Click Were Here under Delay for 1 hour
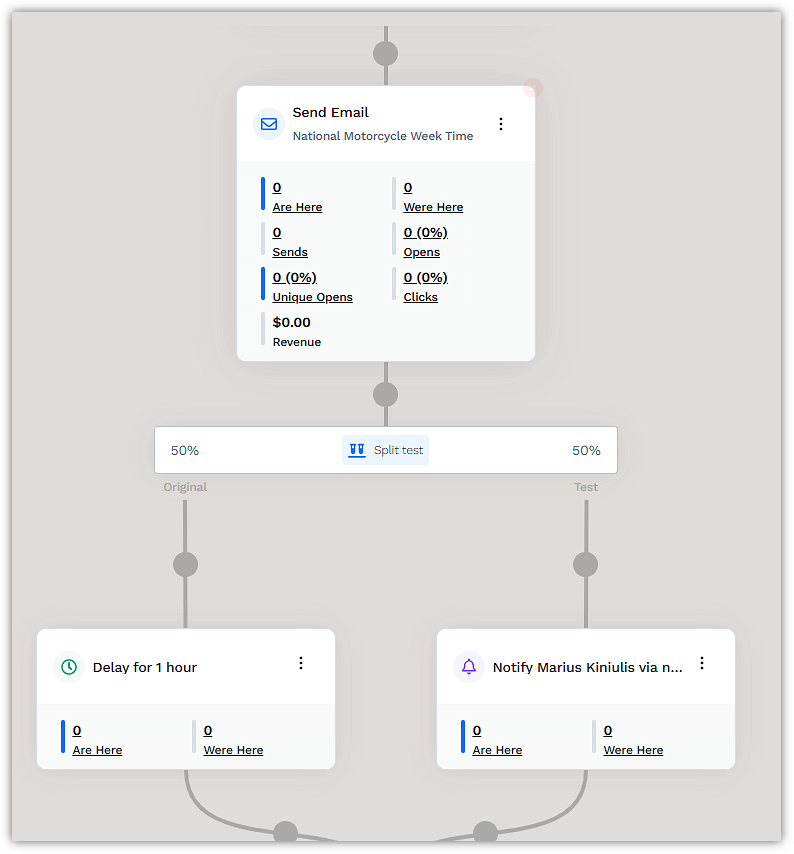 pos(233,750)
